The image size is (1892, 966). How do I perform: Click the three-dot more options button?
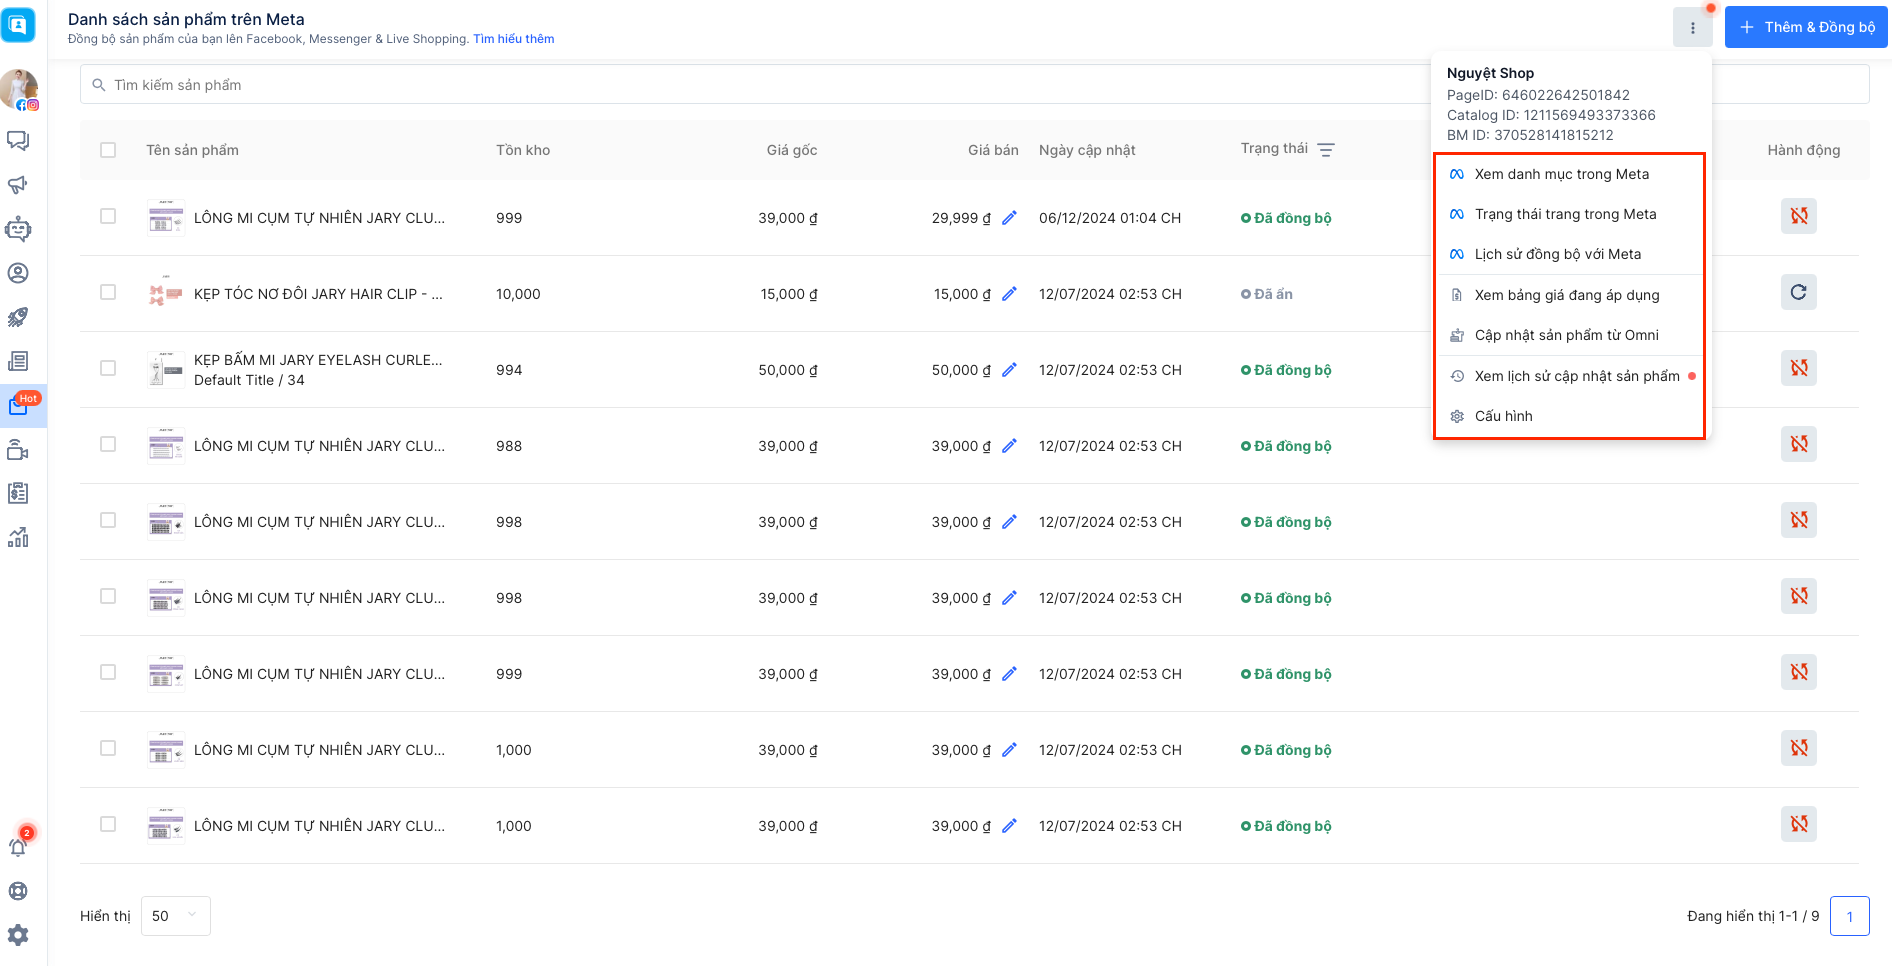click(x=1692, y=28)
